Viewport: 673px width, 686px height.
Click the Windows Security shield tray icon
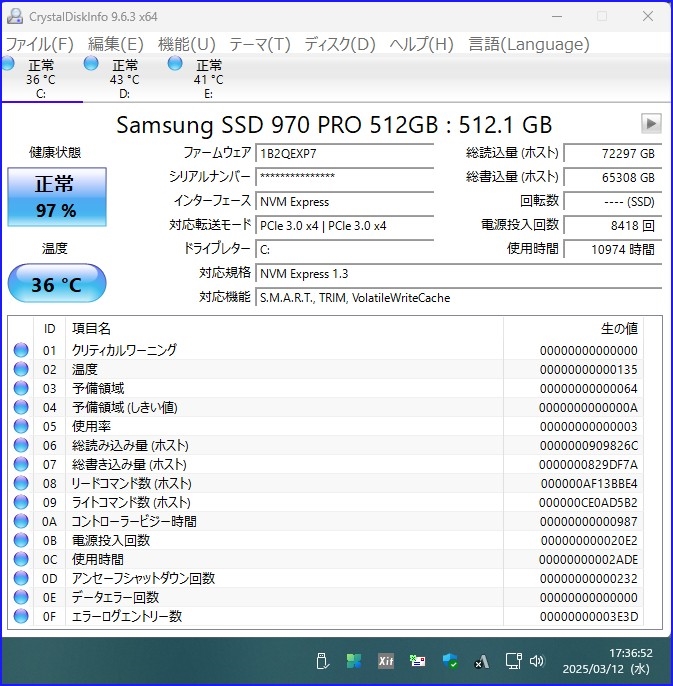tap(450, 661)
